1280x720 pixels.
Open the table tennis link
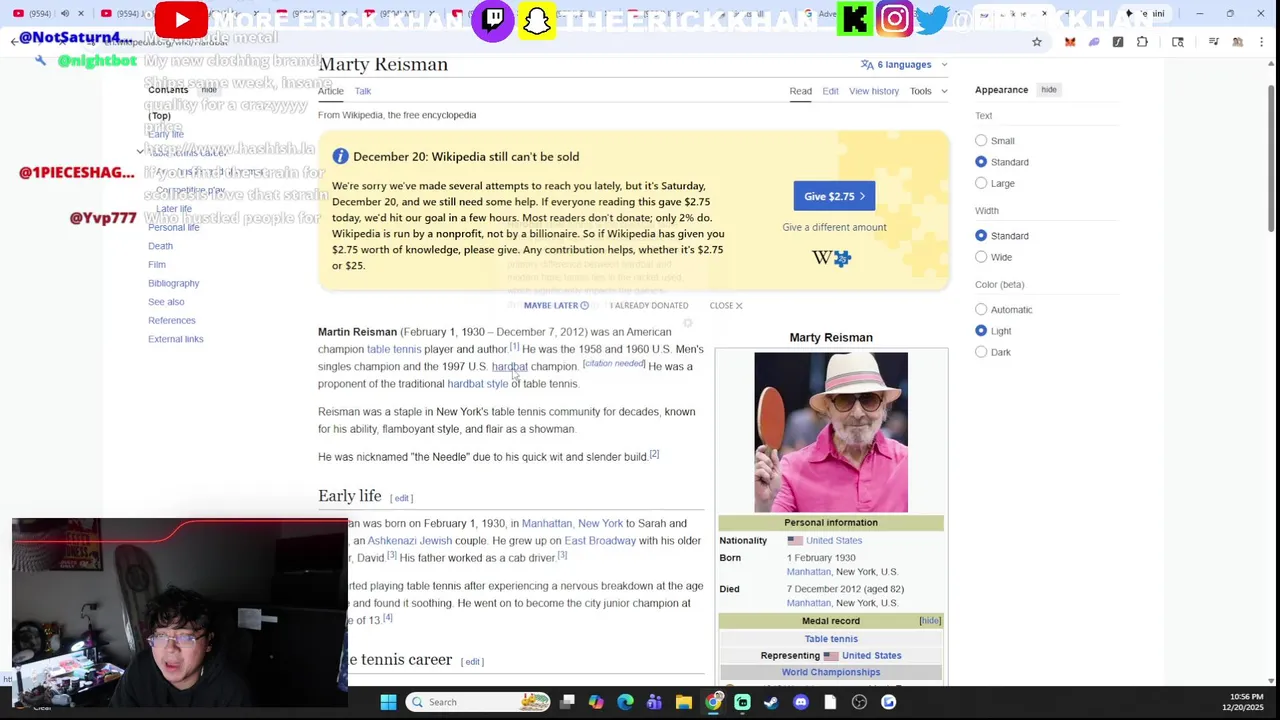[394, 349]
